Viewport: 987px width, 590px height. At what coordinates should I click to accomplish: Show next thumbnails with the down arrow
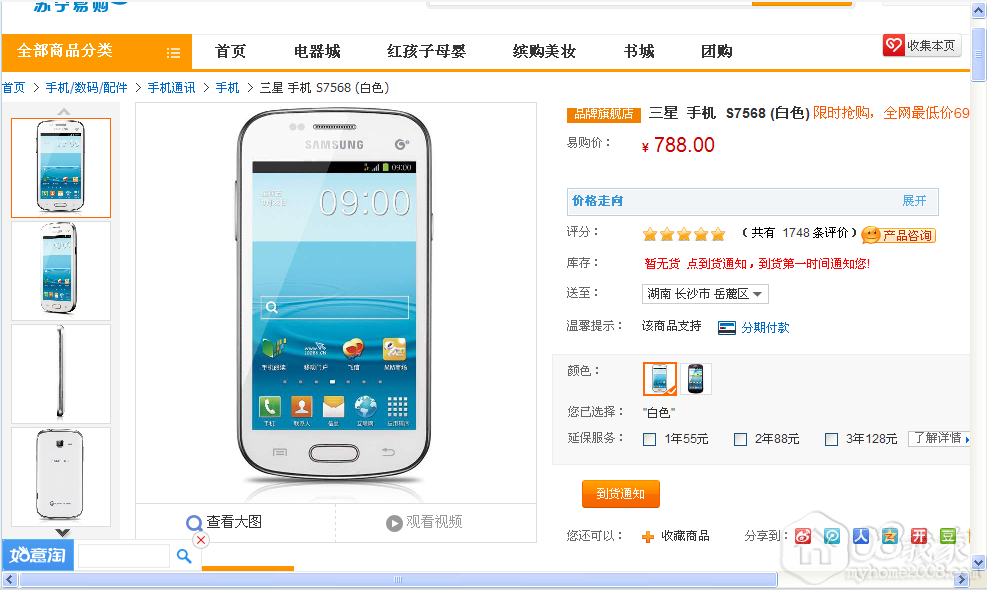[62, 533]
